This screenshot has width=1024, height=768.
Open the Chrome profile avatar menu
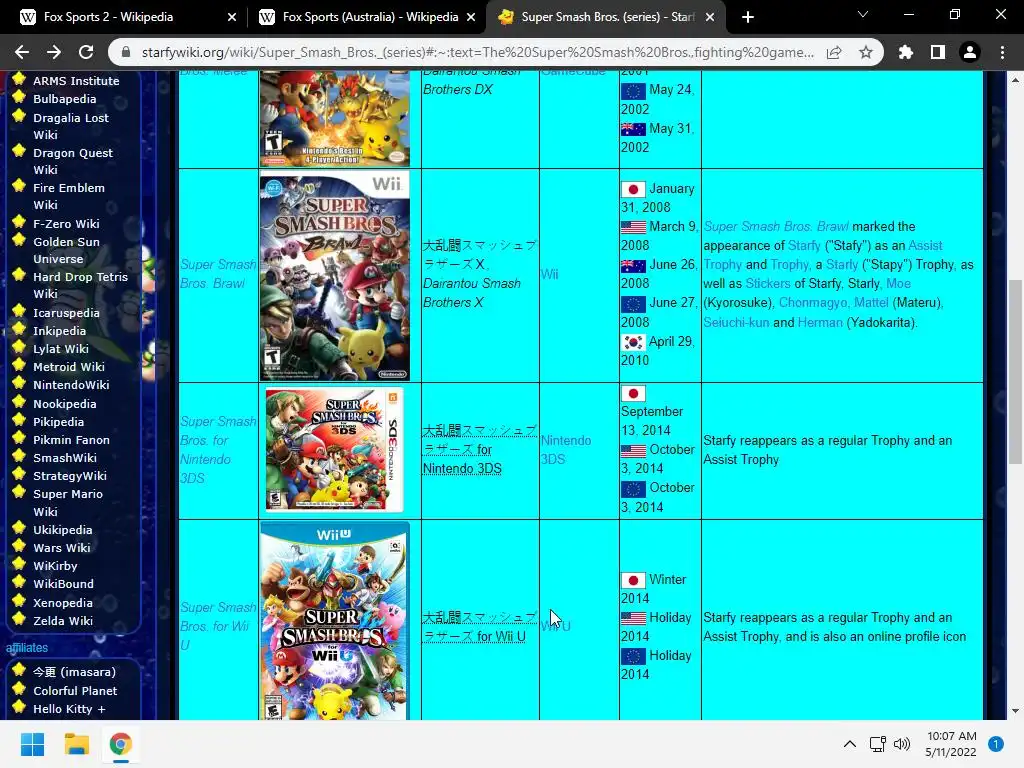(970, 52)
